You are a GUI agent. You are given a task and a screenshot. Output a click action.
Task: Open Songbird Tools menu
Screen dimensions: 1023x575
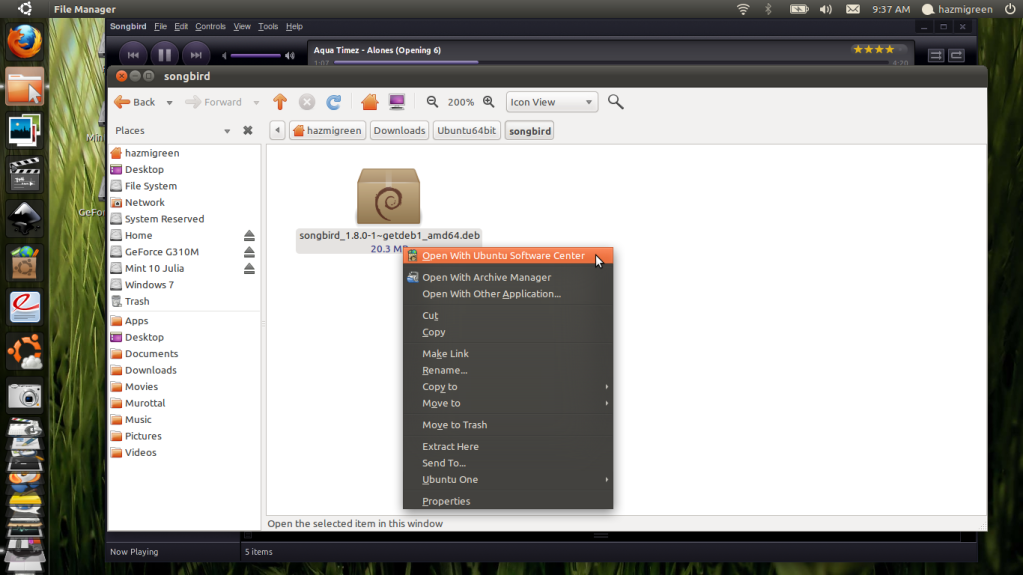pos(267,27)
